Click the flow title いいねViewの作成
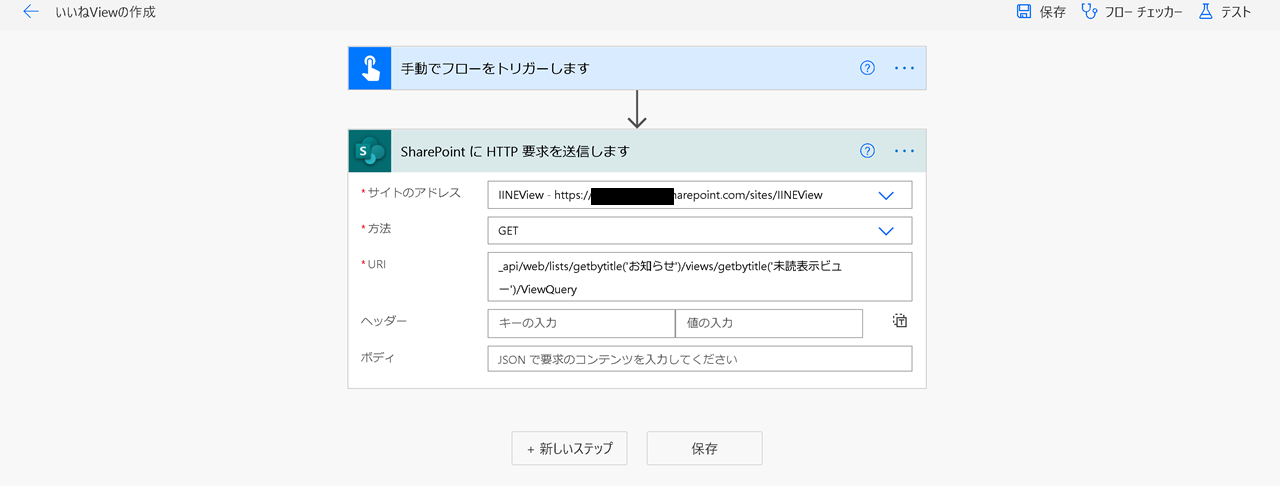The image size is (1280, 486). pos(106,12)
